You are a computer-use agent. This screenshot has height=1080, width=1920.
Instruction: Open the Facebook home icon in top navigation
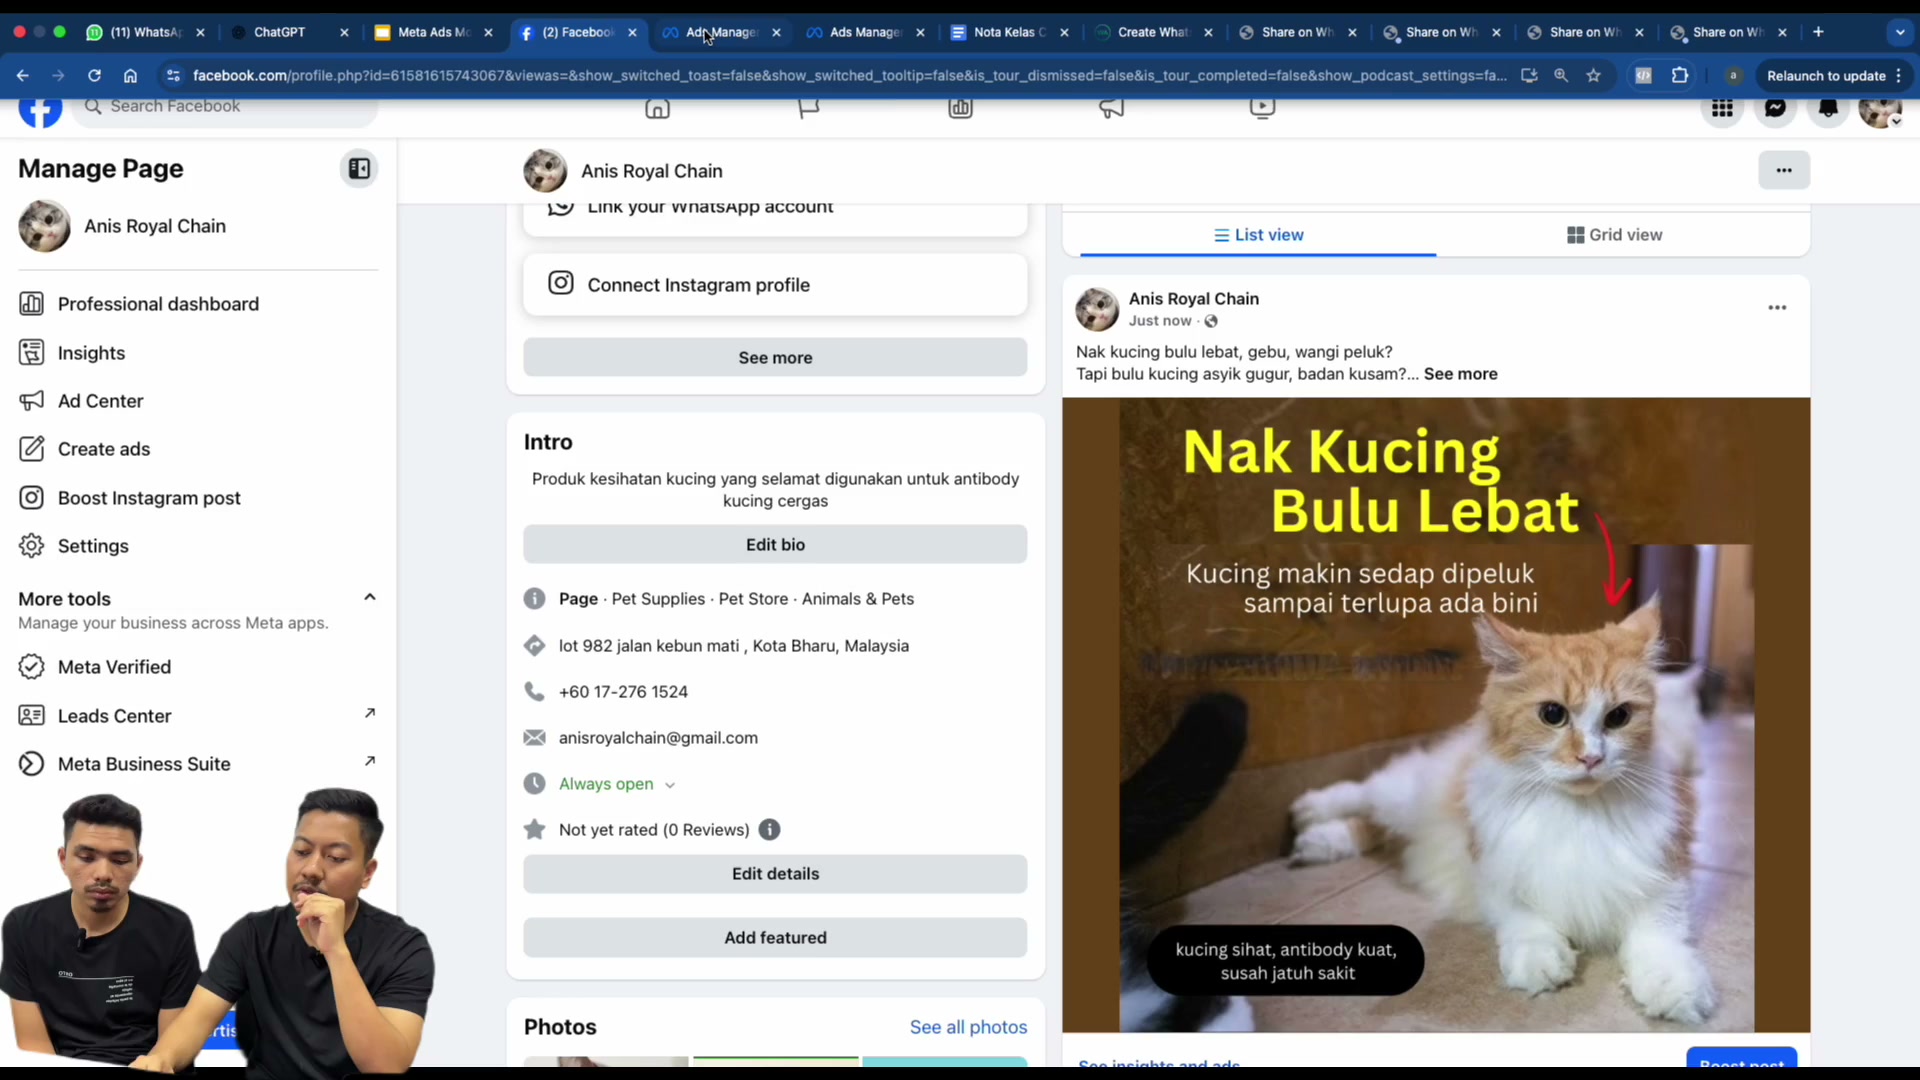coord(657,108)
